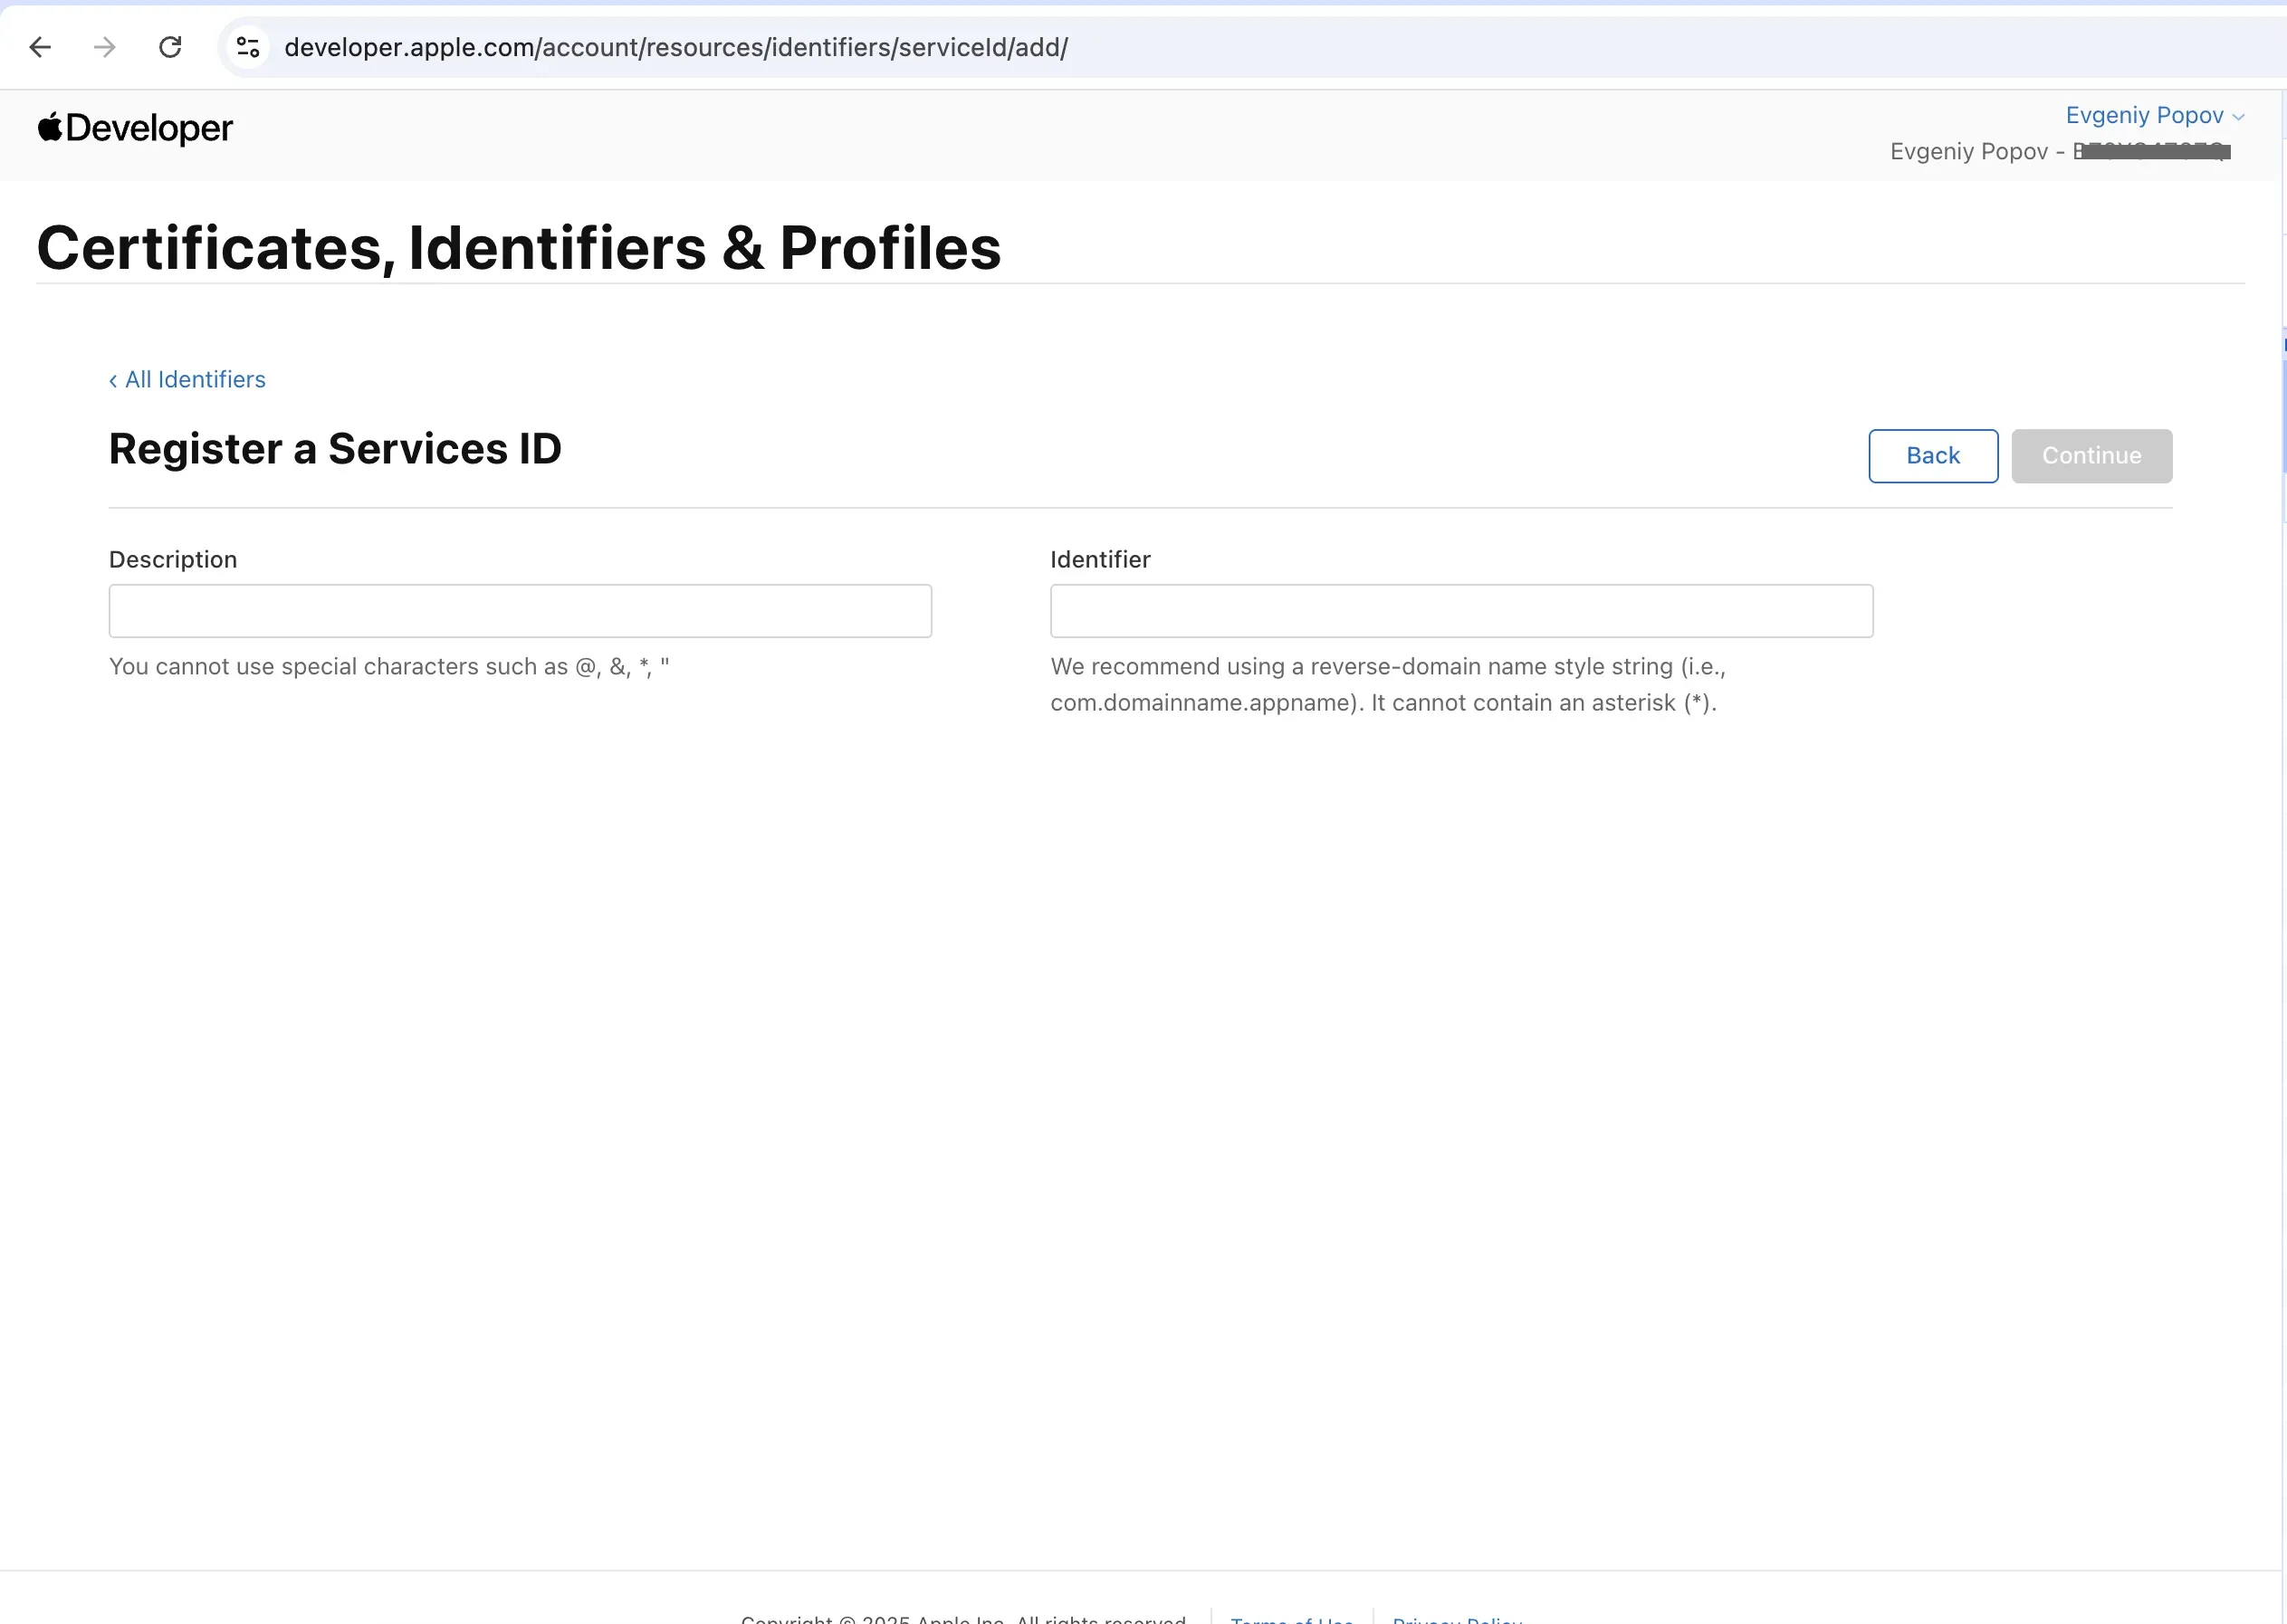Click the reverse-domain recommendation text
The width and height of the screenshot is (2287, 1624).
coord(1388,685)
